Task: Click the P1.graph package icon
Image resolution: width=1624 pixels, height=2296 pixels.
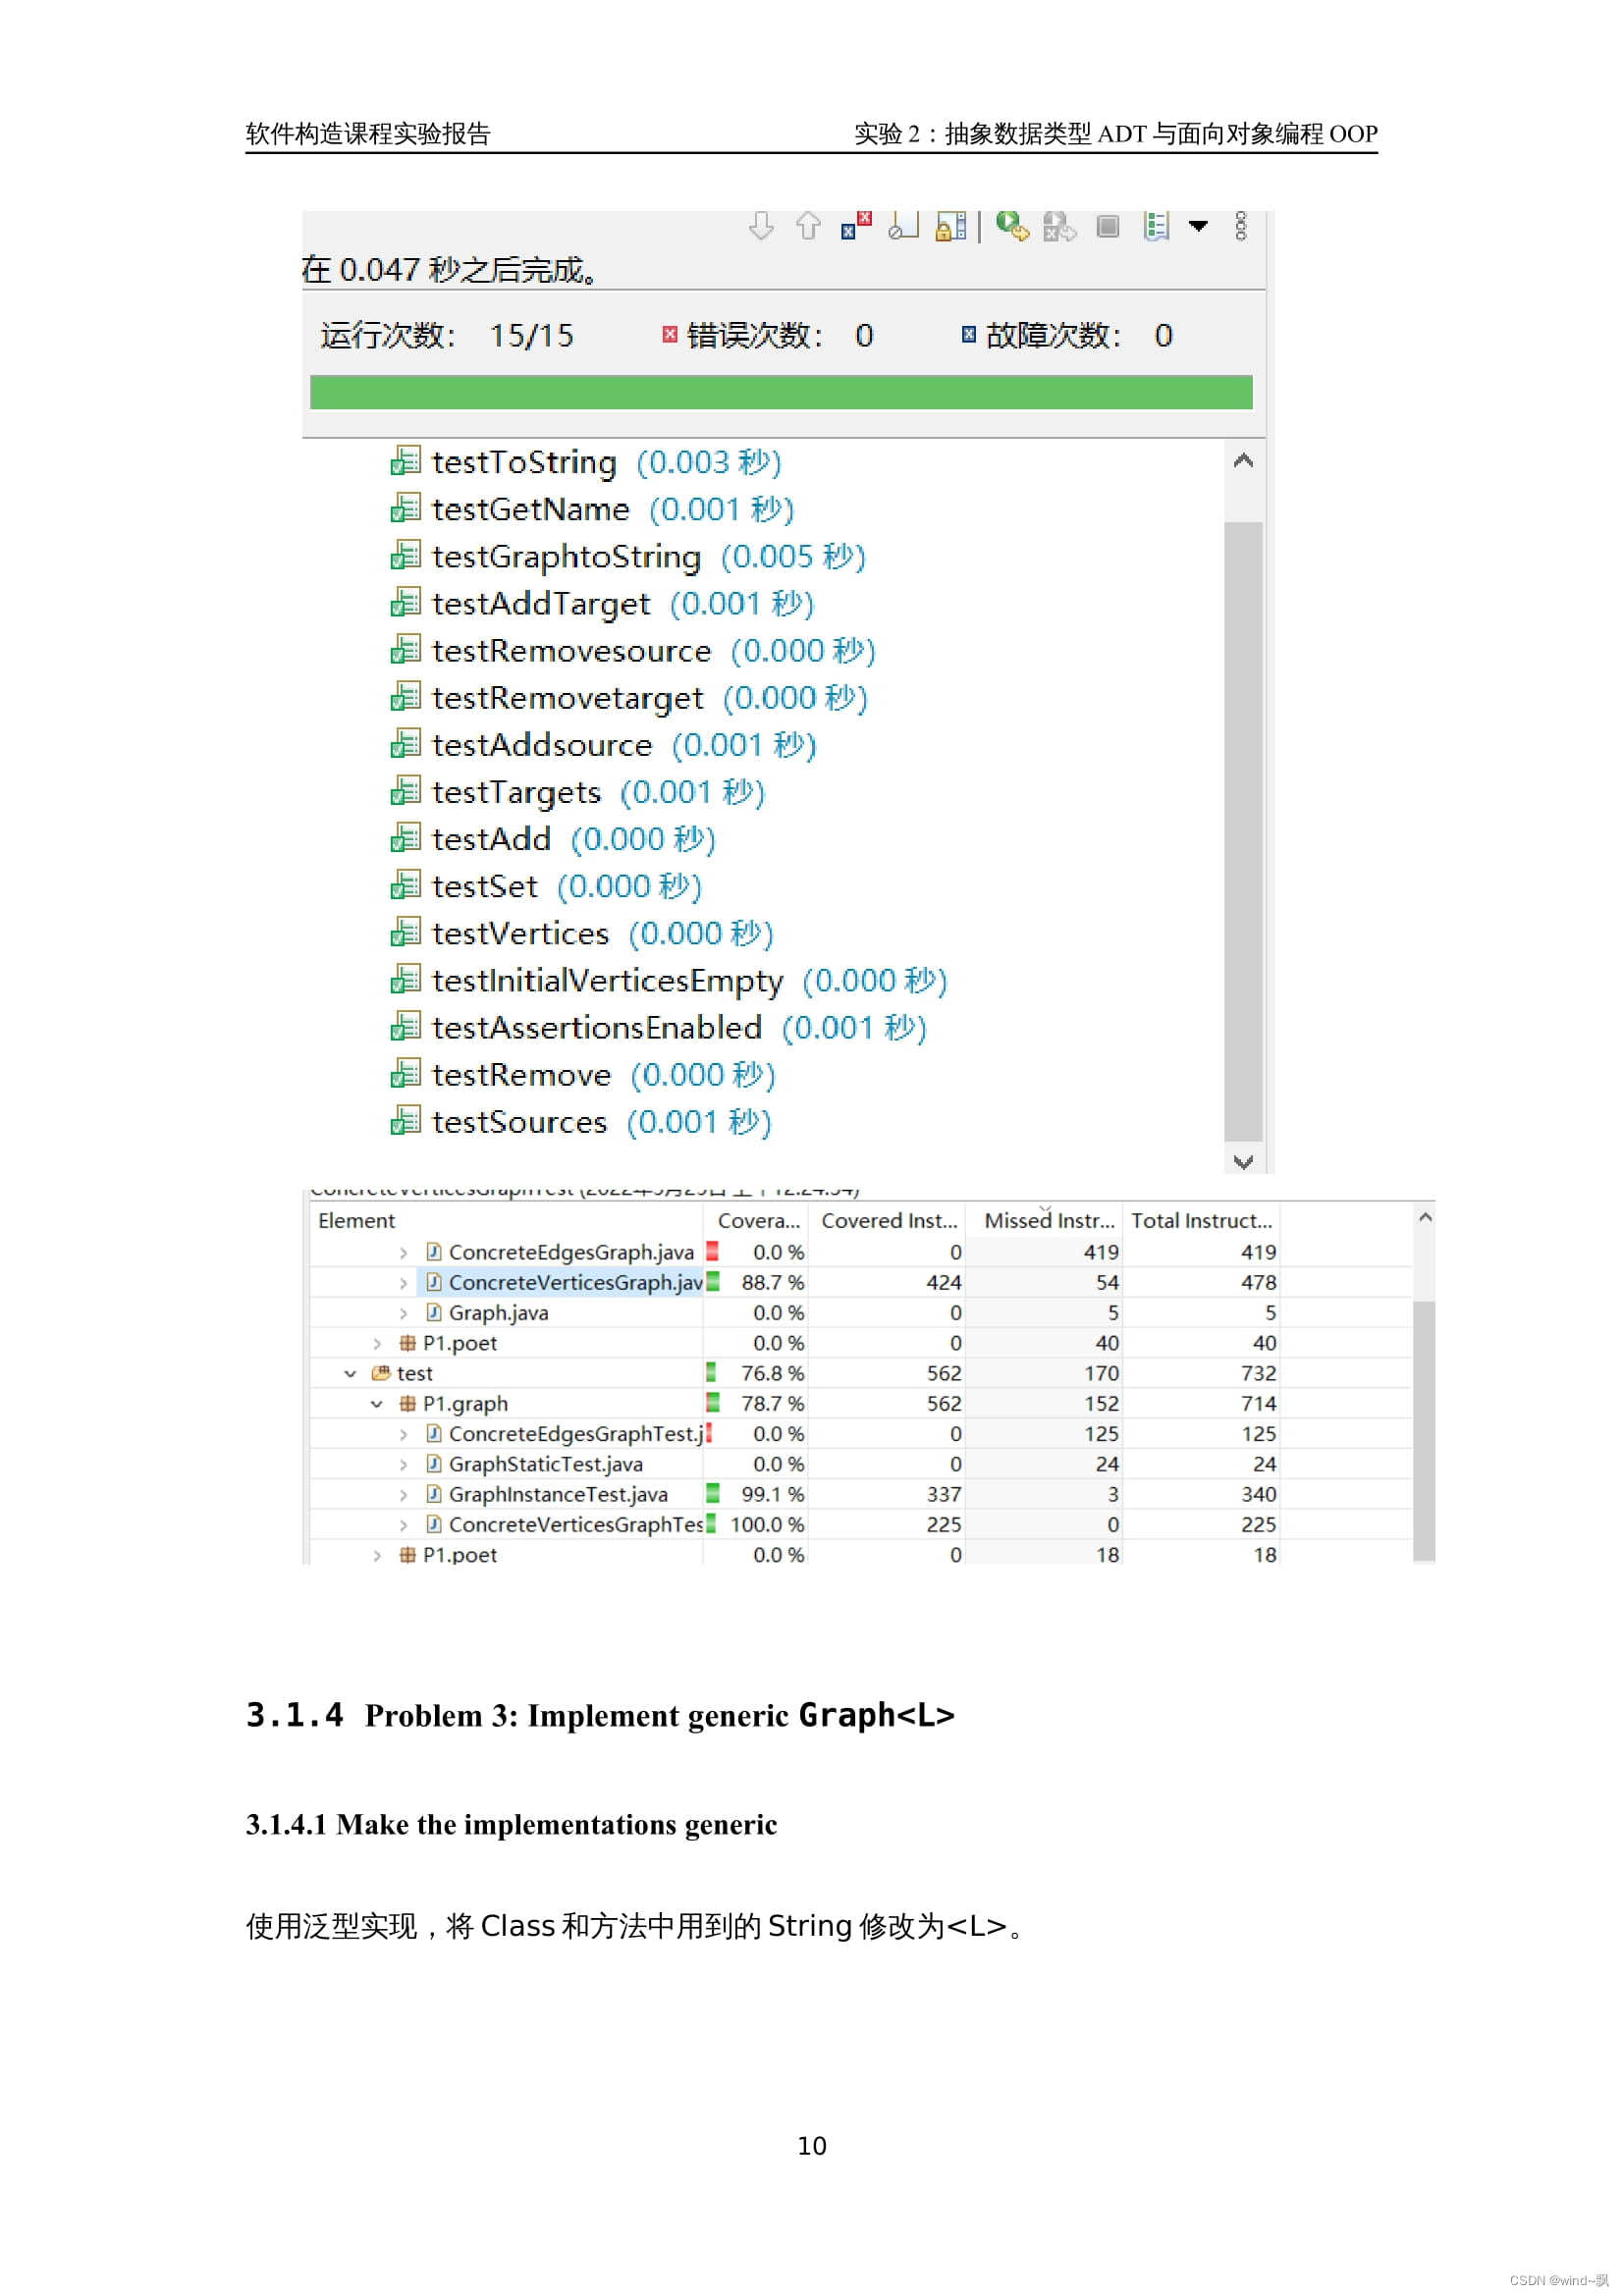Action: point(408,1403)
